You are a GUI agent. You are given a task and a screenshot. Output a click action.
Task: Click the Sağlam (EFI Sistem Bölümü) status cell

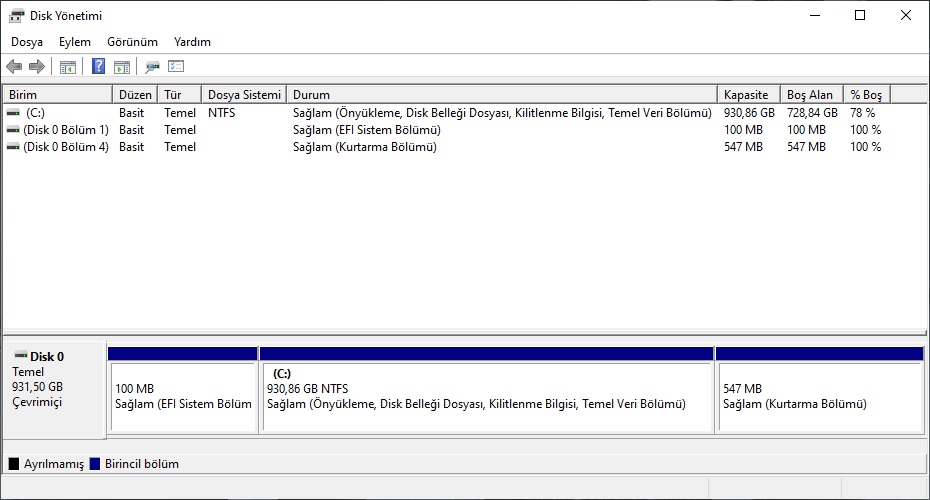367,130
